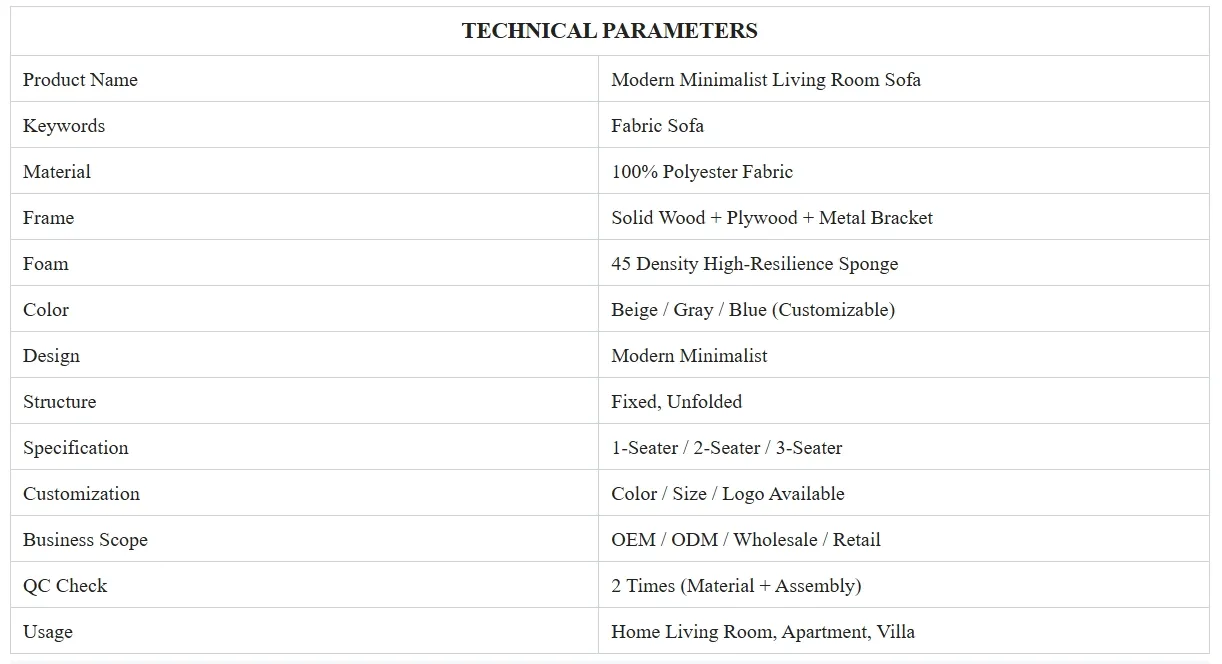This screenshot has width=1222, height=664.
Task: Click OEM / ODM / Wholesale / Retail value
Action: [x=745, y=540]
